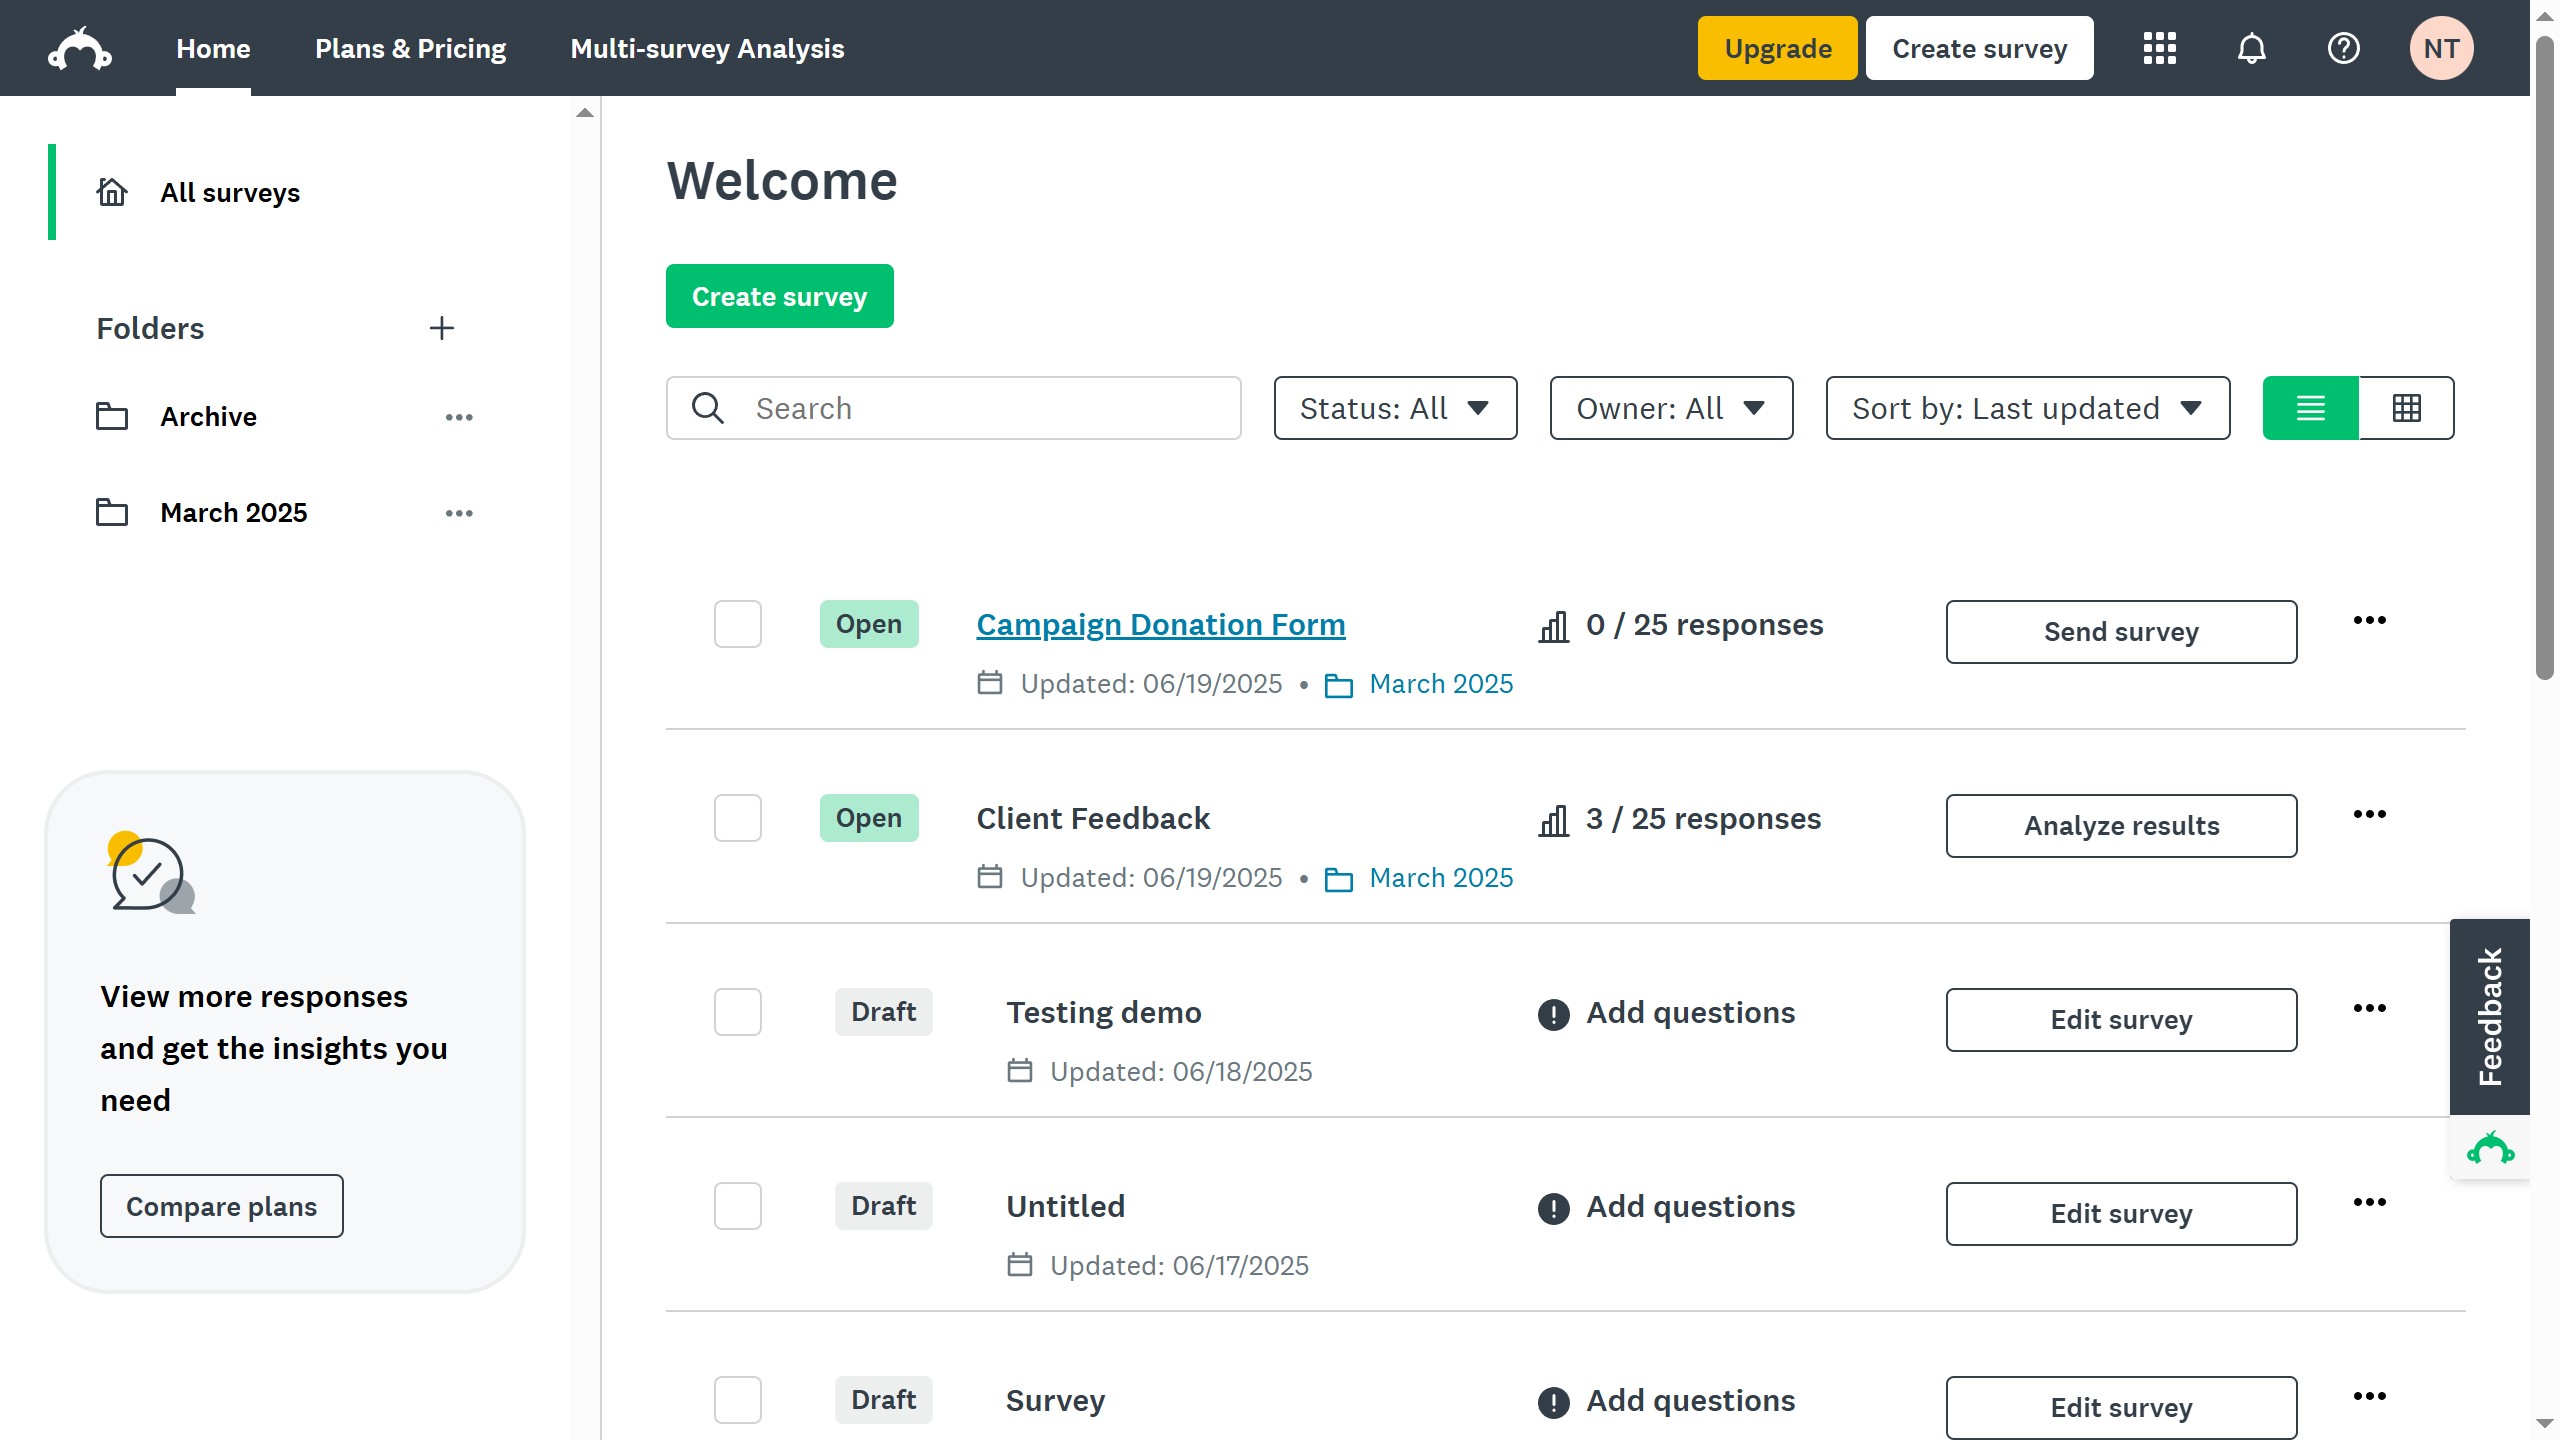This screenshot has height=1440, width=2560.
Task: Open notifications via the bell icon
Action: (2251, 47)
